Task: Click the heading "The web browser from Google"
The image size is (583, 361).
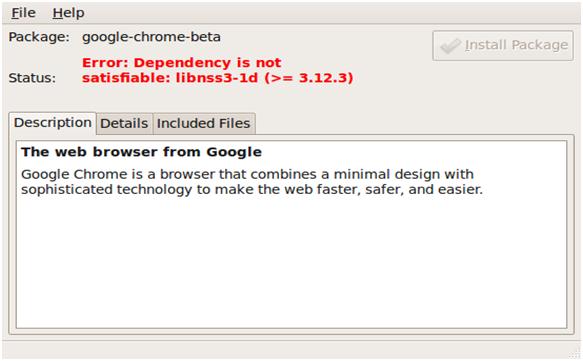Action: (141, 152)
